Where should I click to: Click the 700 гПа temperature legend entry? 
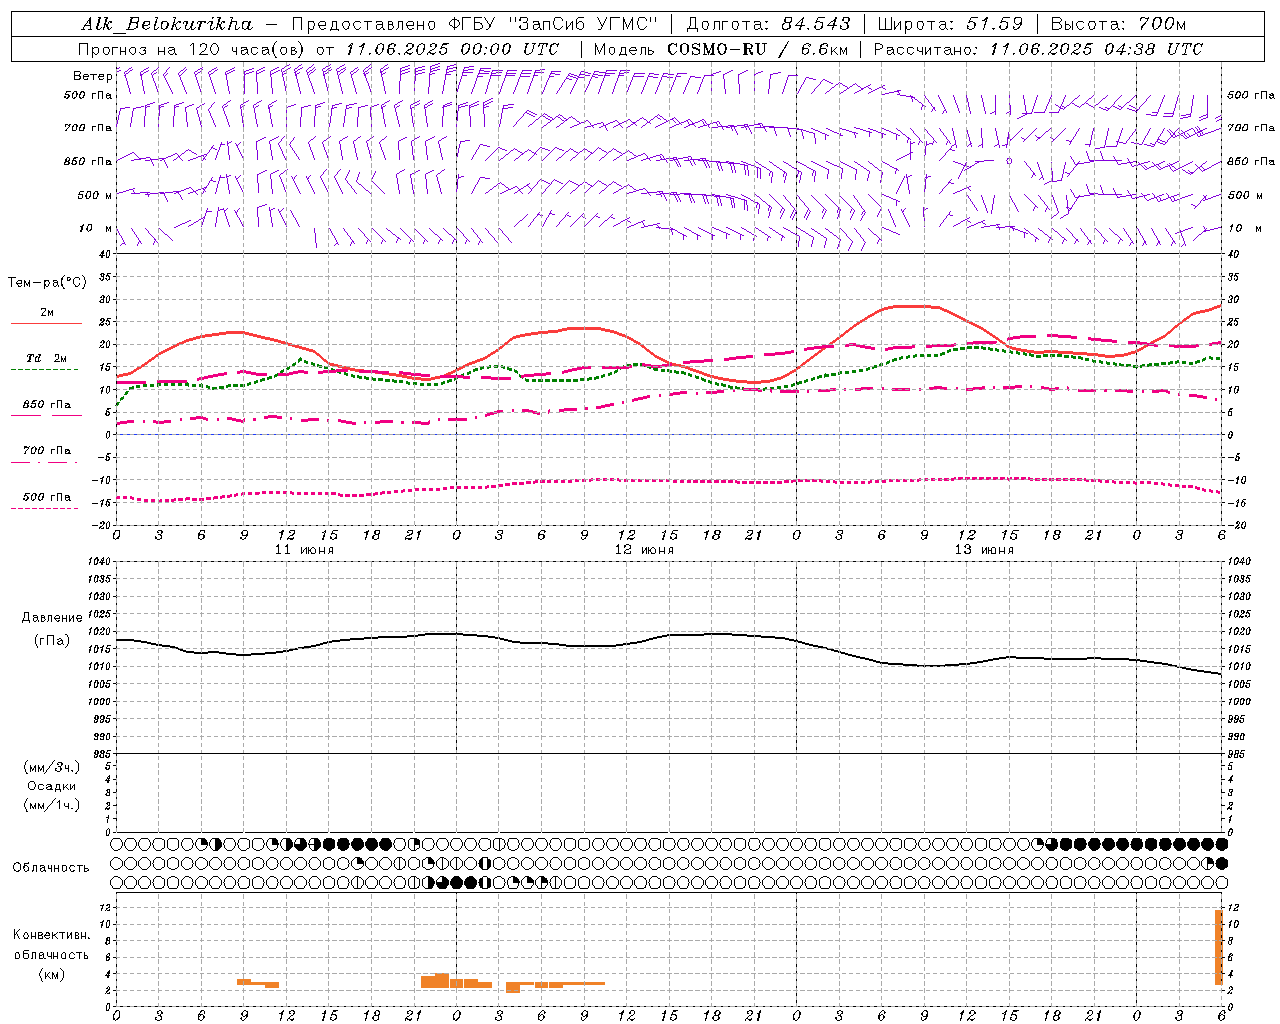click(x=47, y=451)
